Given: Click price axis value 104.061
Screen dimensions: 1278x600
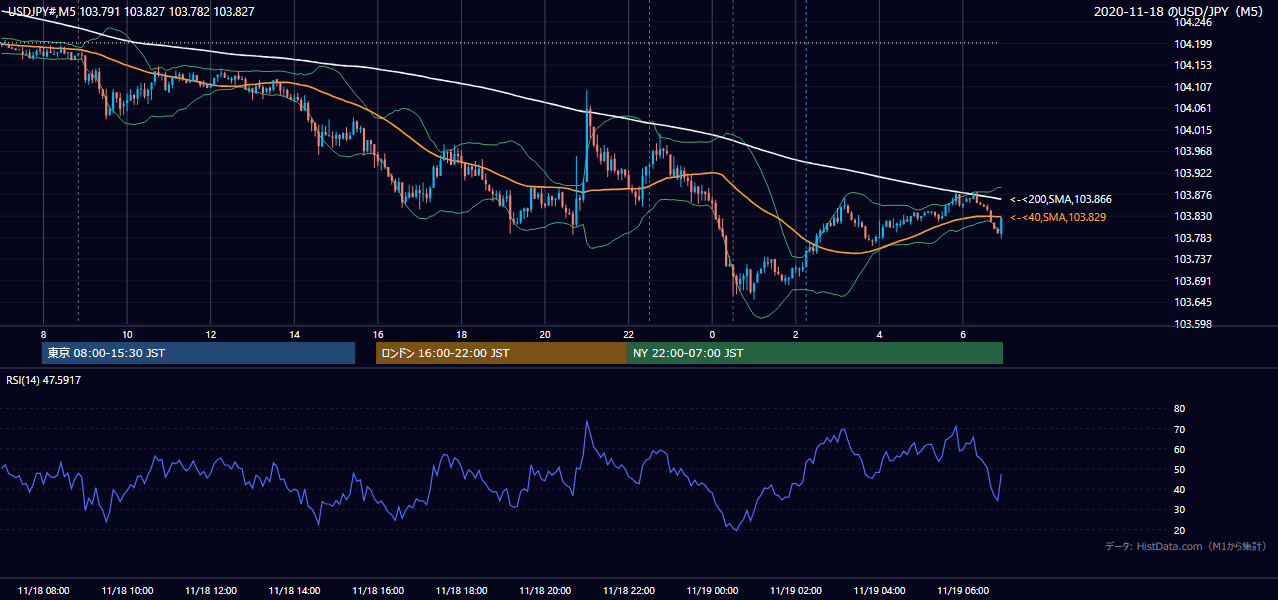Looking at the screenshot, I should (1193, 108).
